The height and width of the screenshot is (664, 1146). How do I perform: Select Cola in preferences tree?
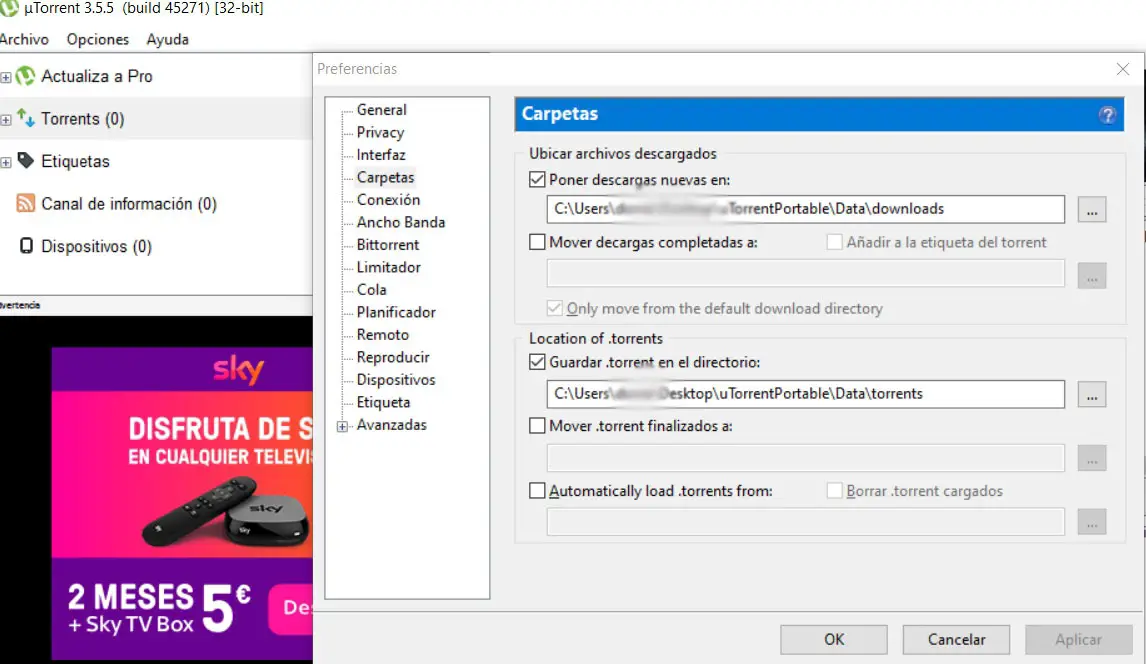[371, 290]
